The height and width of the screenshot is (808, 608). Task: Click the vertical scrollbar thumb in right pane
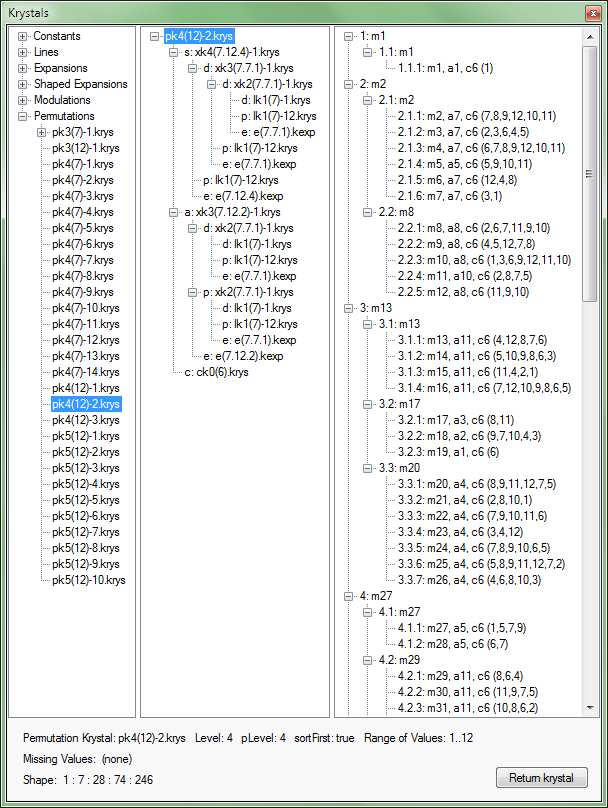point(590,174)
